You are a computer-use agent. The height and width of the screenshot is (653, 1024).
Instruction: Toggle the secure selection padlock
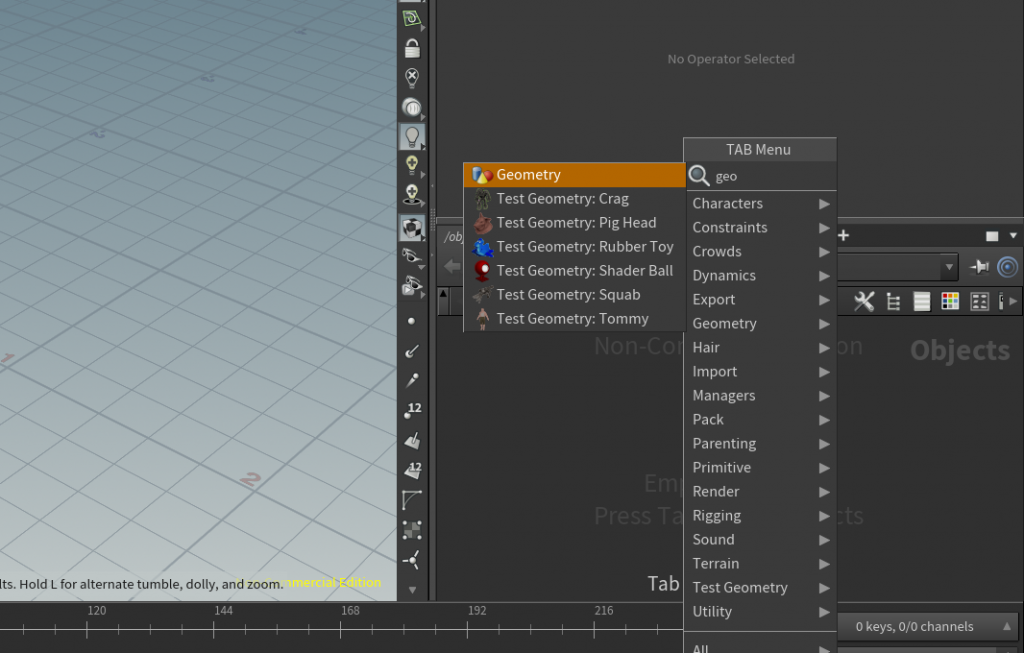411,47
